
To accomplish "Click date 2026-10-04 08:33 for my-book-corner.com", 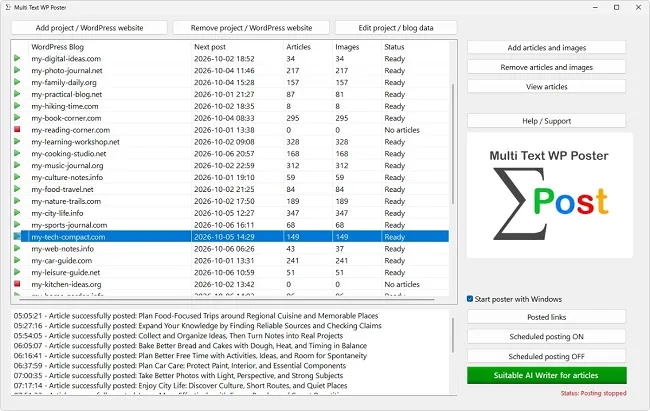I will point(224,118).
